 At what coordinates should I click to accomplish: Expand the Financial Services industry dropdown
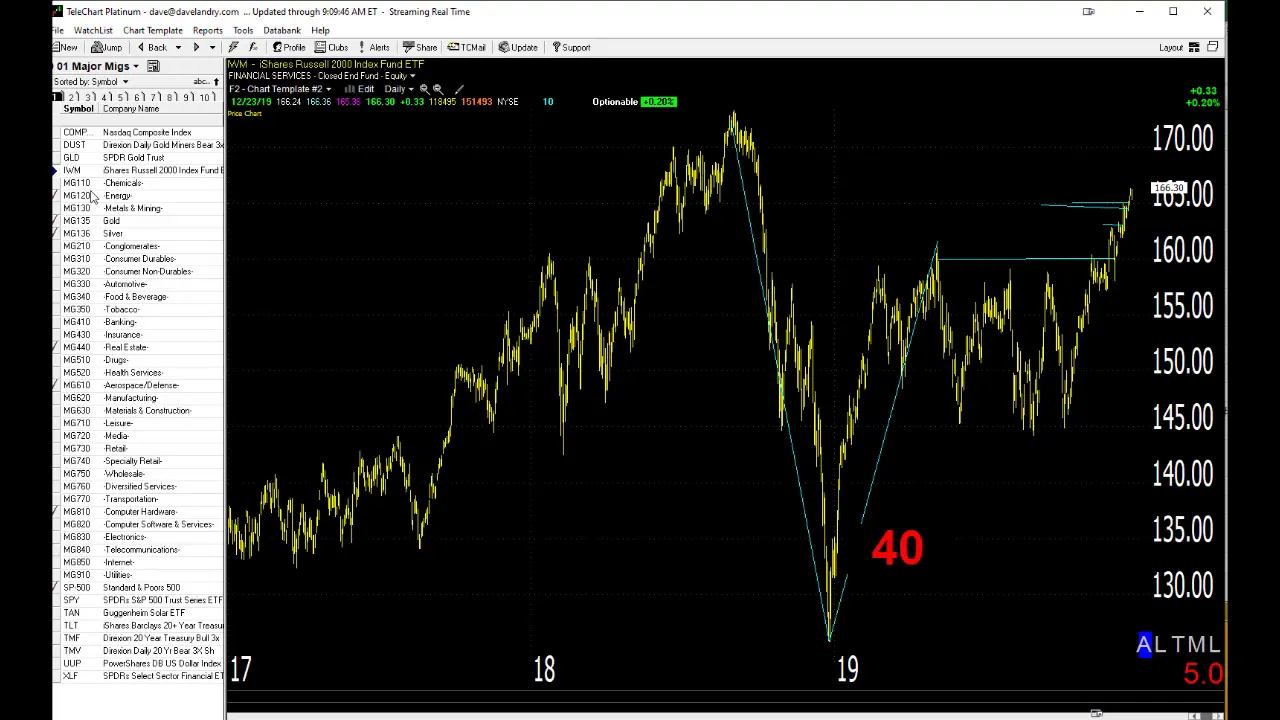tap(412, 76)
